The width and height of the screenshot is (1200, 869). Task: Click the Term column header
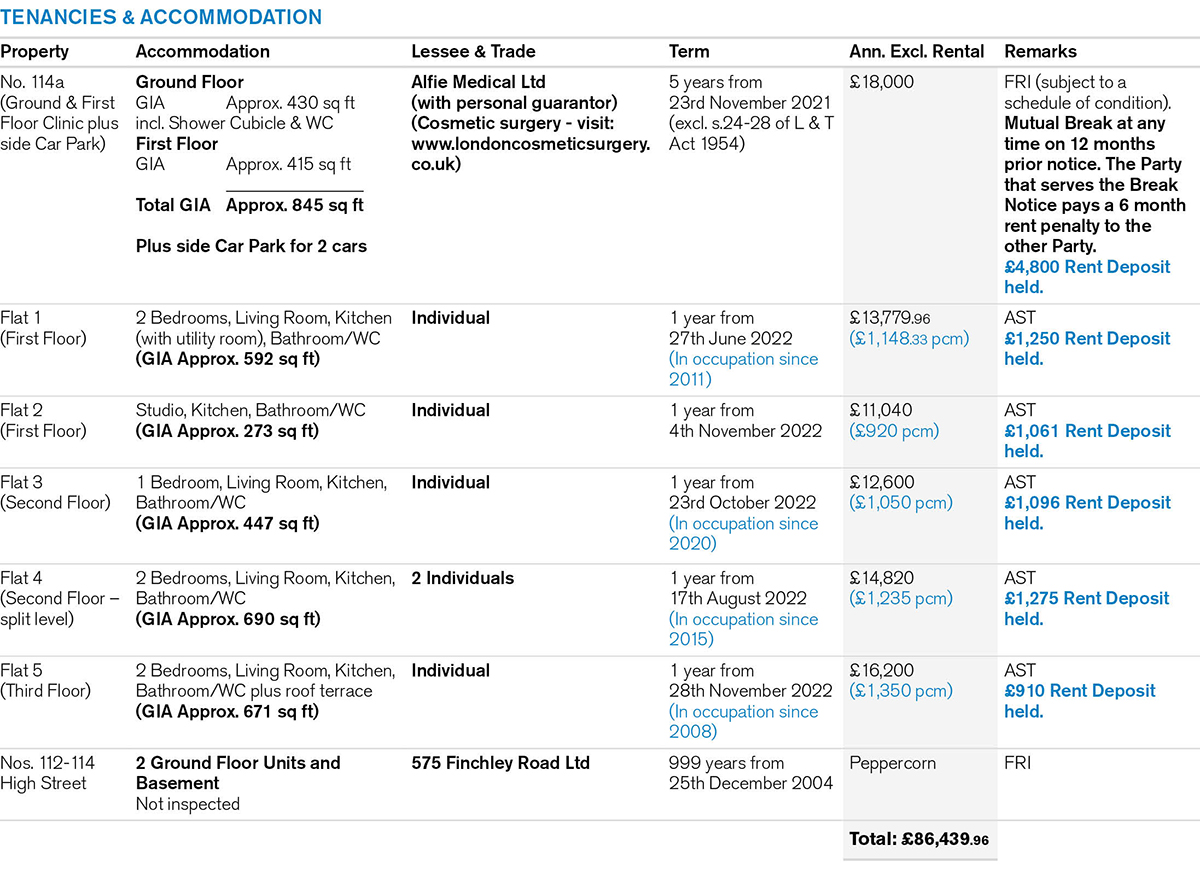[689, 51]
